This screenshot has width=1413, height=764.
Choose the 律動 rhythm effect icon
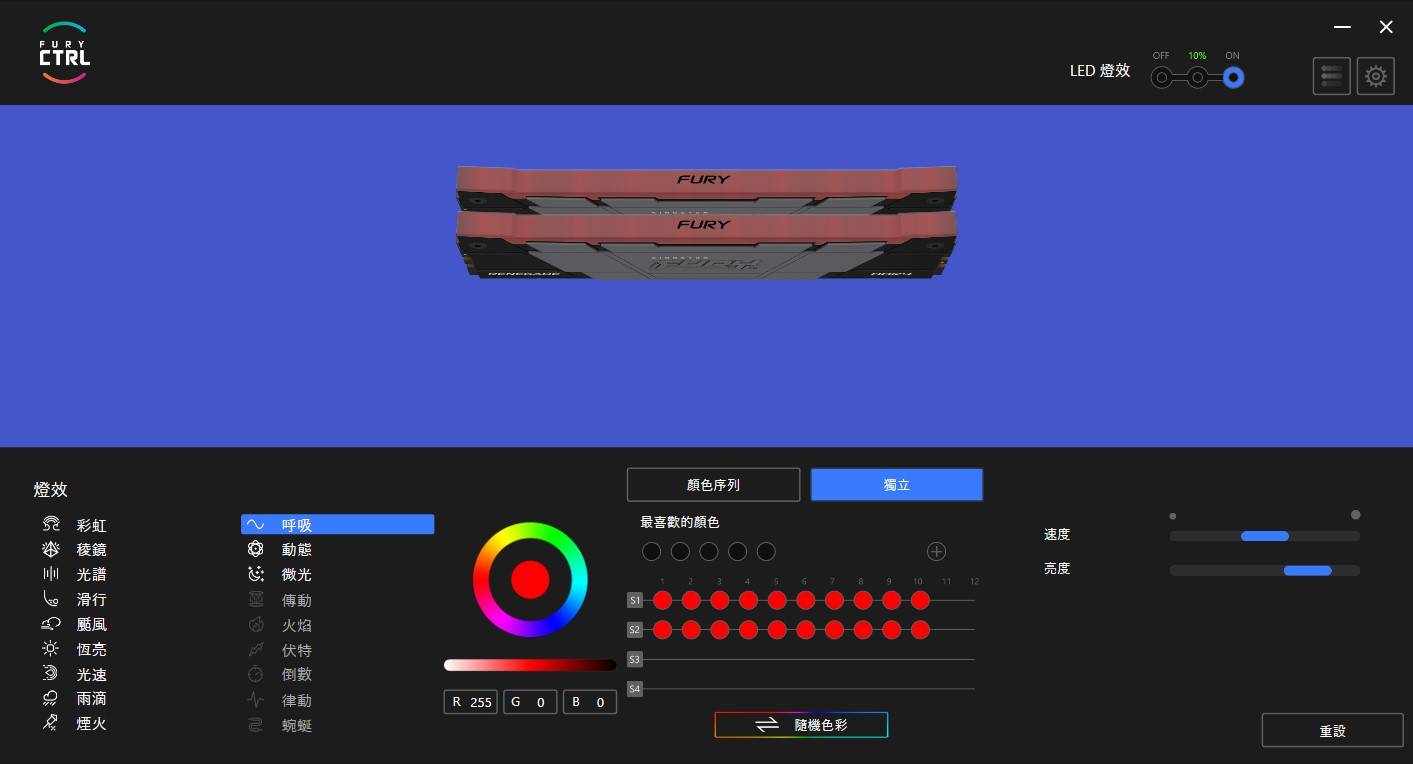(x=256, y=700)
